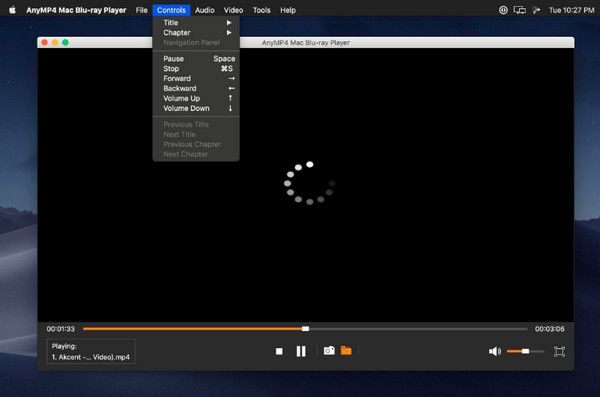Choose Stop from the Controls menu

tap(196, 69)
